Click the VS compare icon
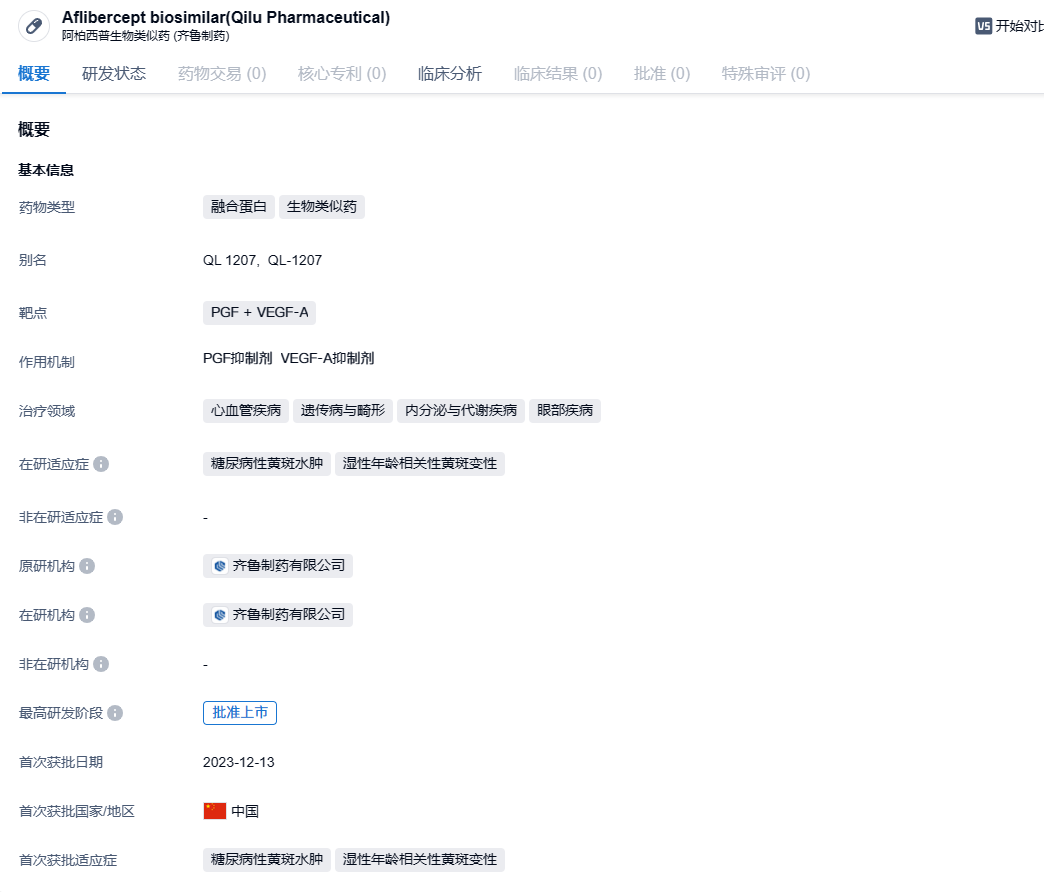The width and height of the screenshot is (1044, 892). point(983,26)
